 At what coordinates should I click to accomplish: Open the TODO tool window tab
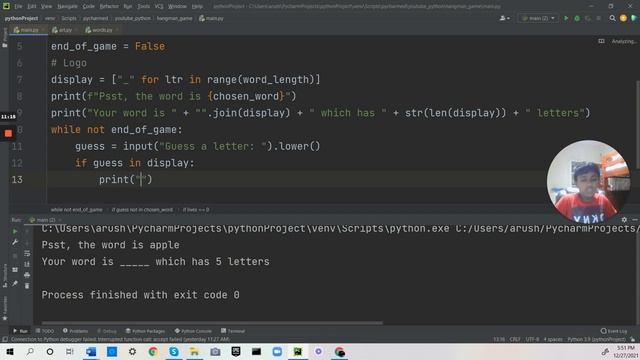click(45, 331)
